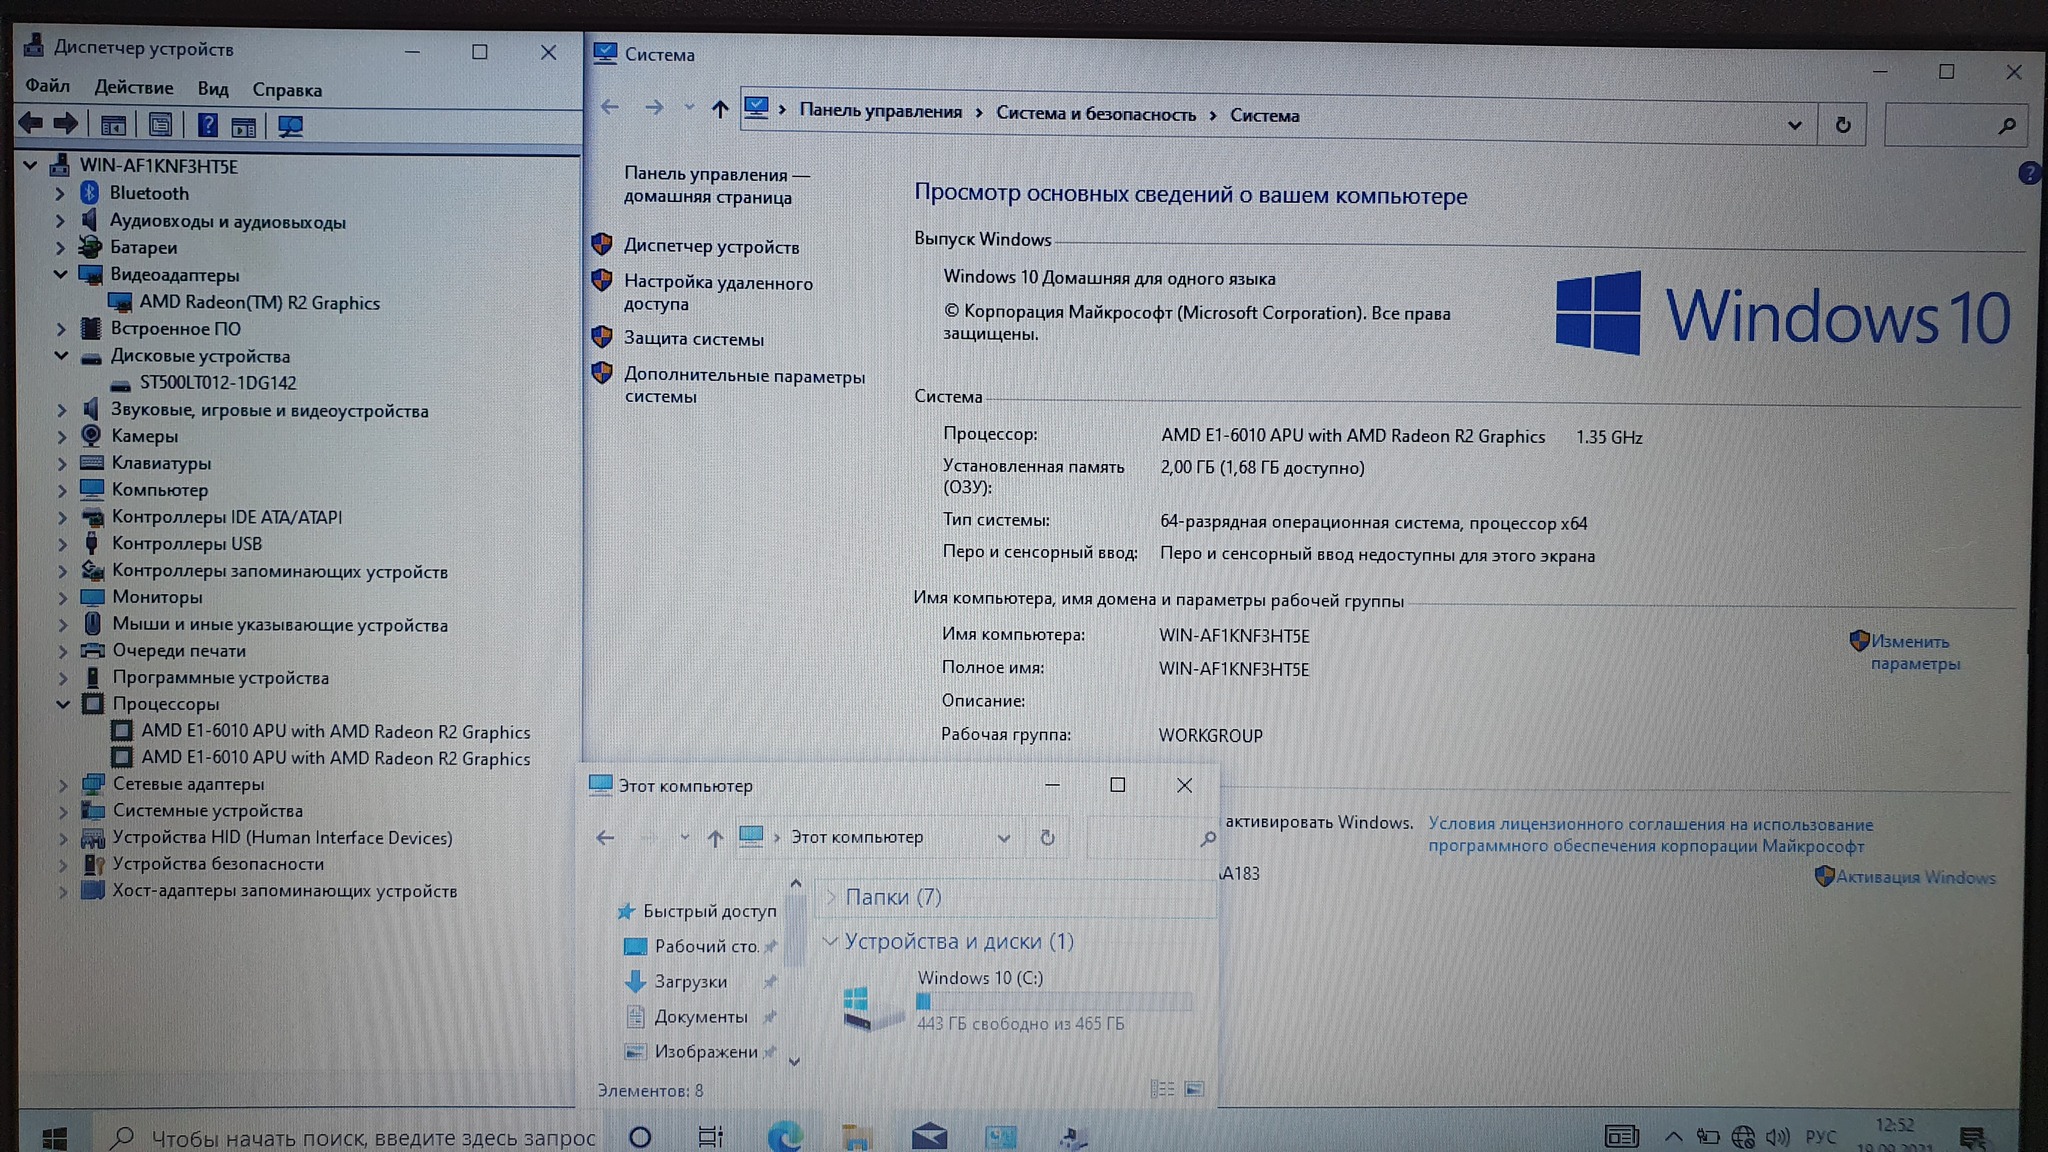This screenshot has width=2048, height=1152.
Task: Click the Защита системы link
Action: coord(693,339)
